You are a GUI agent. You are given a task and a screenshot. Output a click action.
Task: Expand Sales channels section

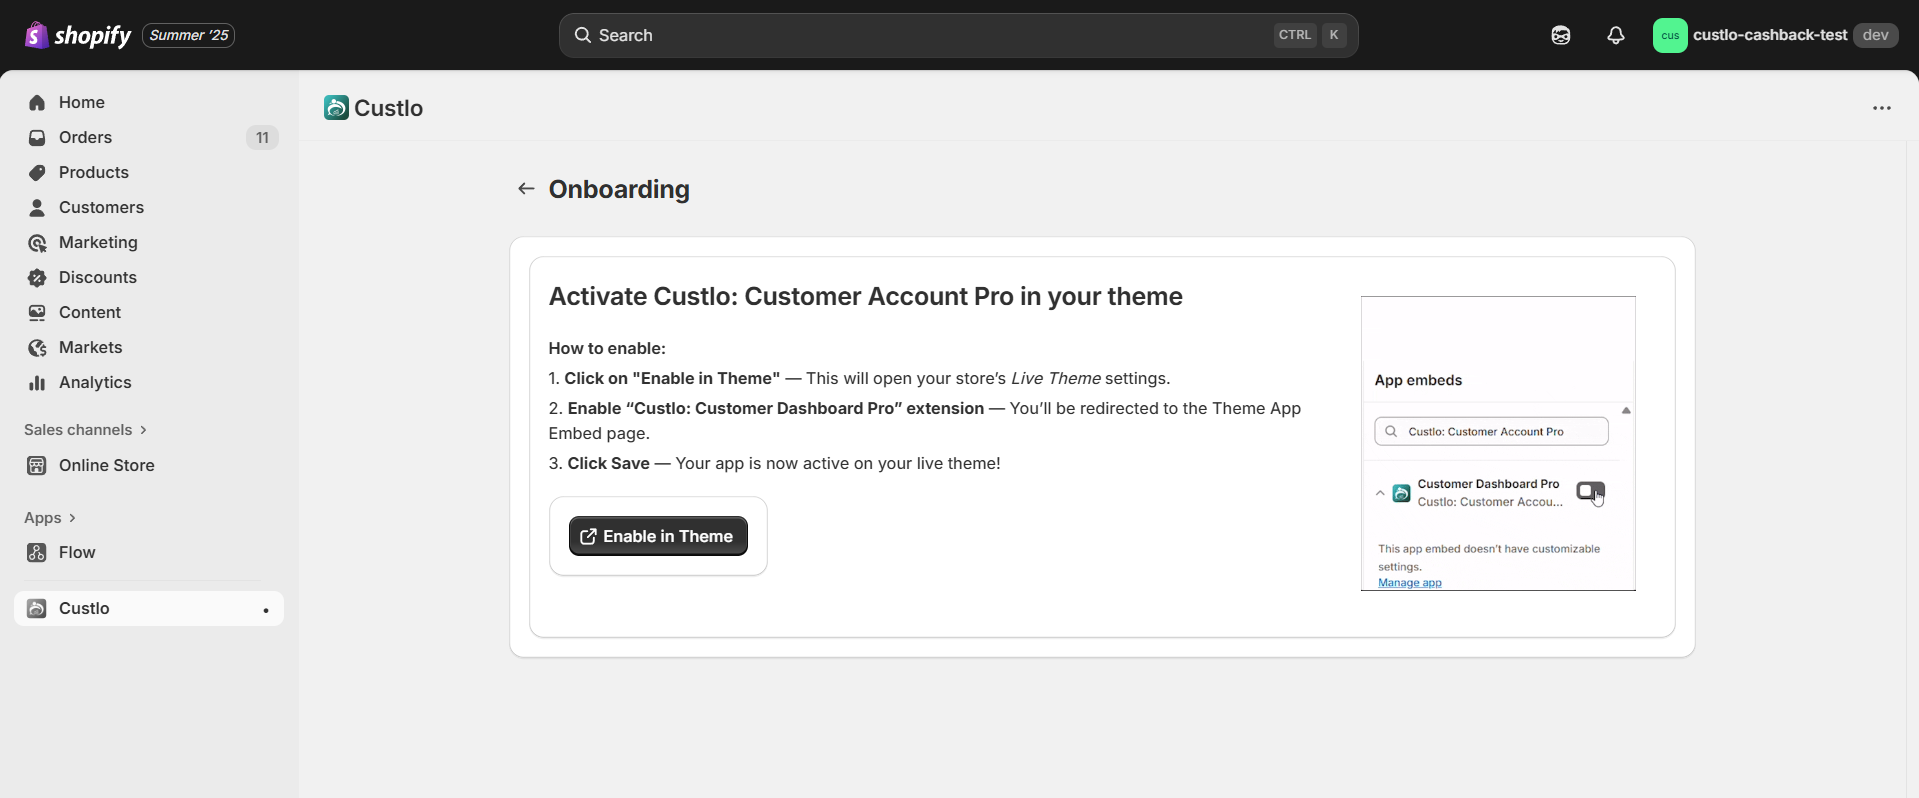point(86,429)
